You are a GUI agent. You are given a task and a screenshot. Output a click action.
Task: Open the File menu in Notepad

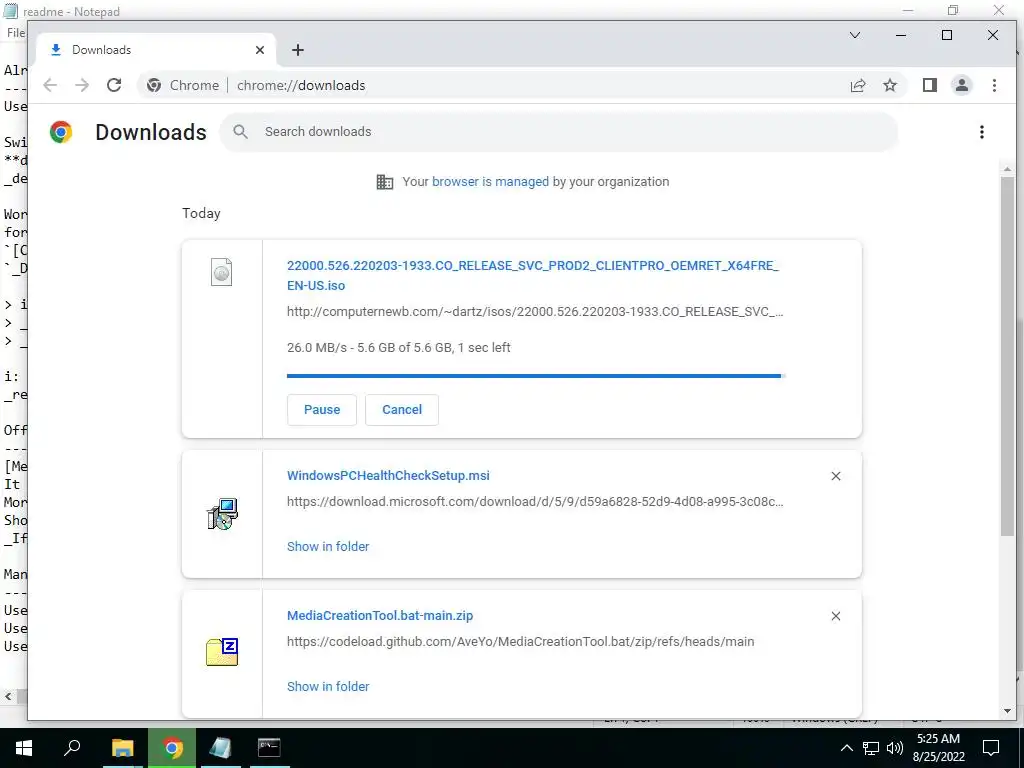16,33
